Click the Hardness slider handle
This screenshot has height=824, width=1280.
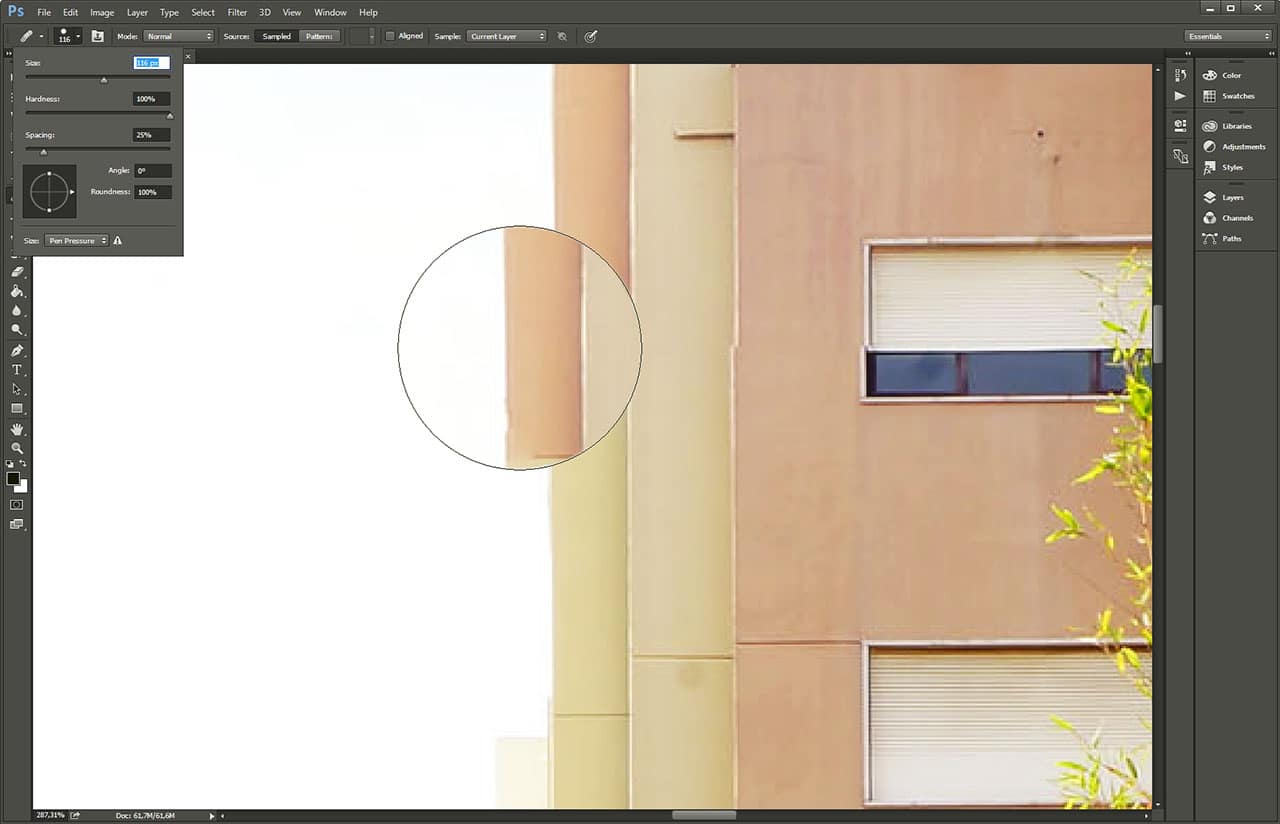169,116
